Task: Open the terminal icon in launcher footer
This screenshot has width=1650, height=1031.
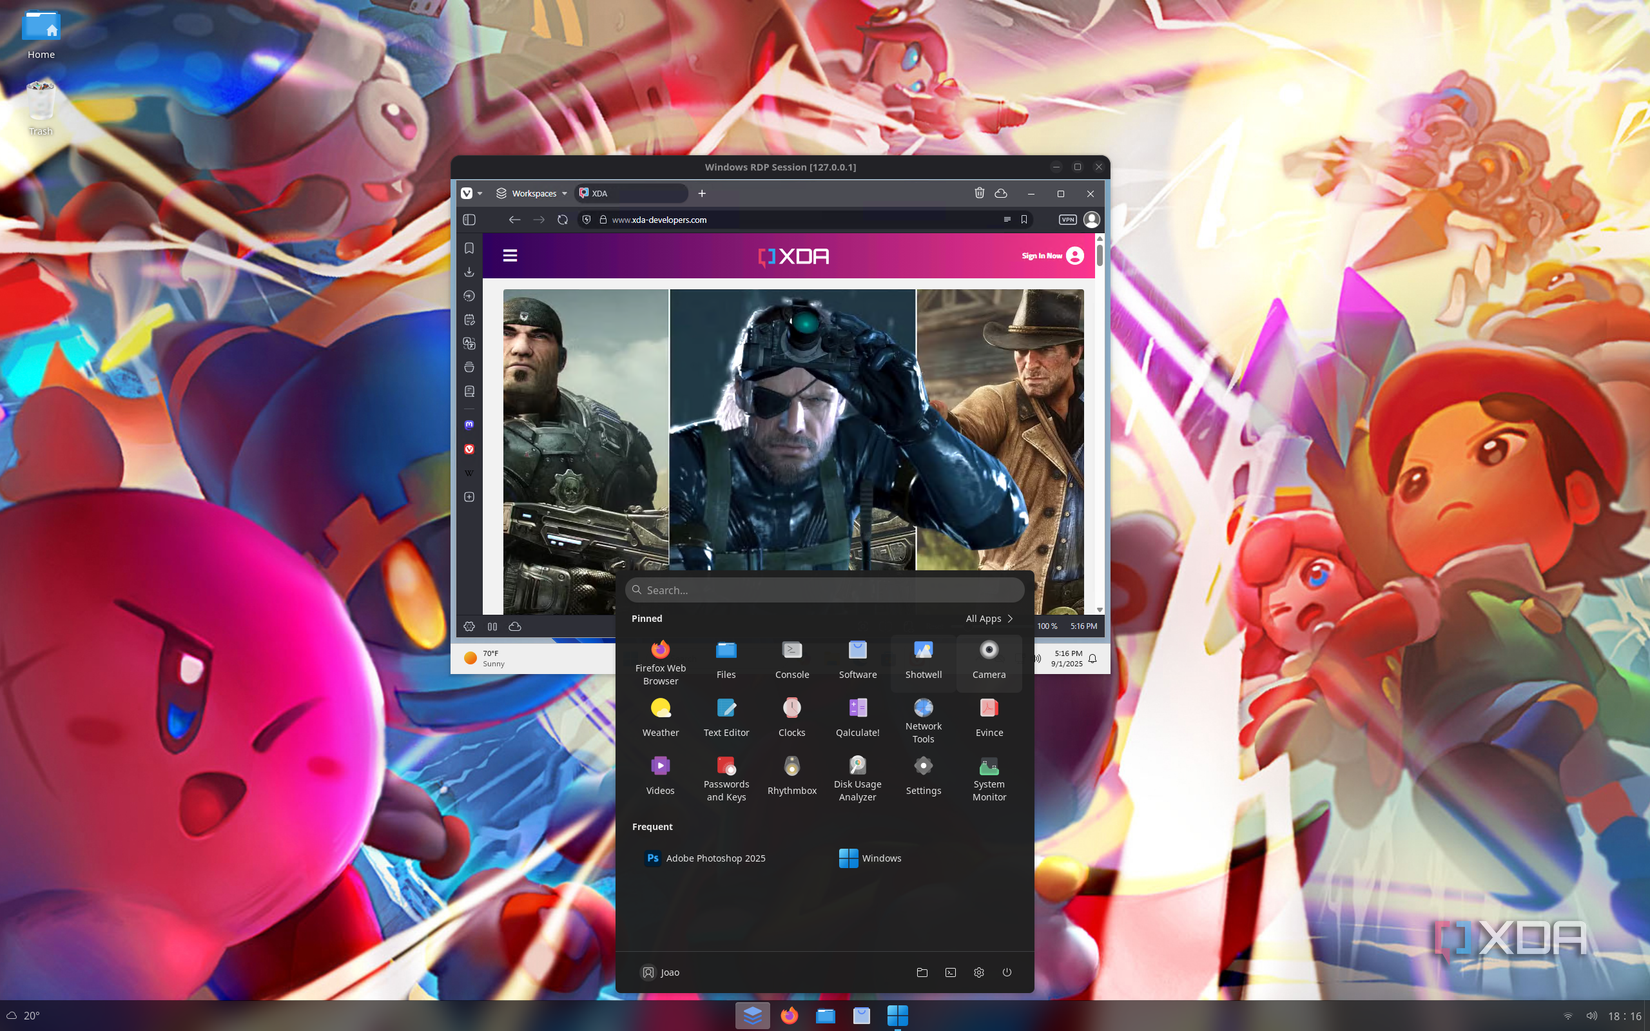Action: [x=951, y=972]
